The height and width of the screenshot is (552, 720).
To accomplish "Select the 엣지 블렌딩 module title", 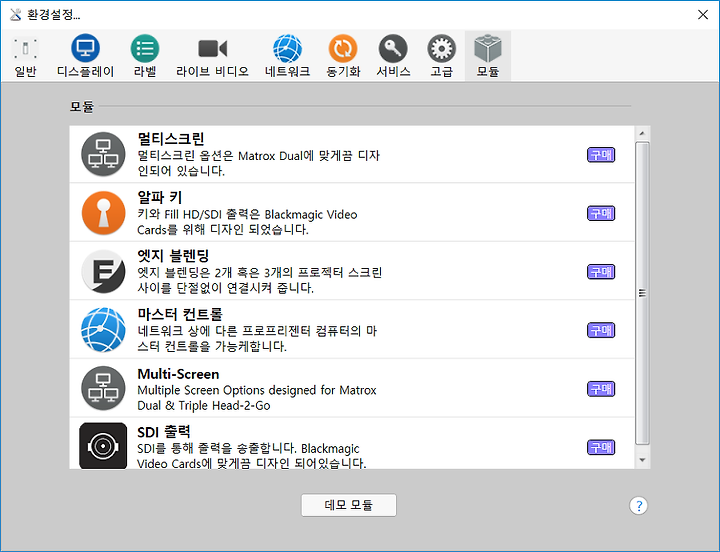I will 173,255.
